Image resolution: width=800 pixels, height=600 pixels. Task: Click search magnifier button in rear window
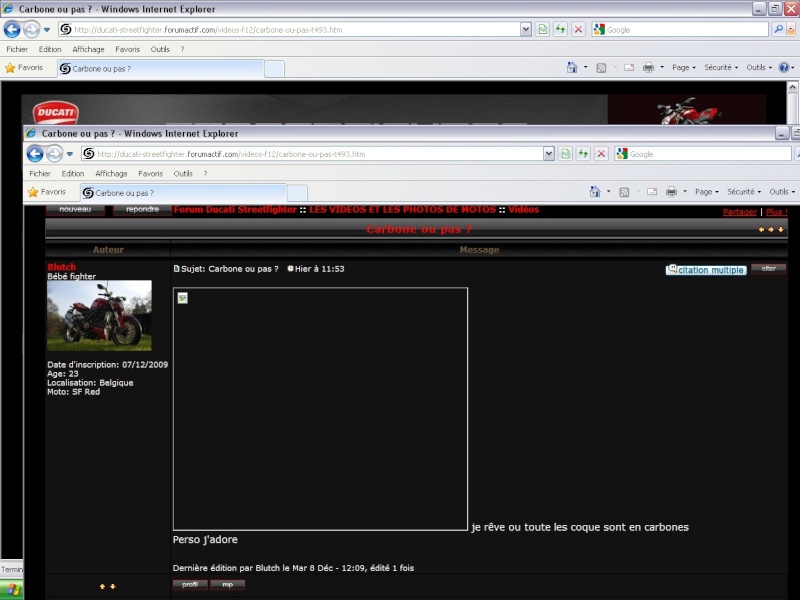pyautogui.click(x=778, y=30)
